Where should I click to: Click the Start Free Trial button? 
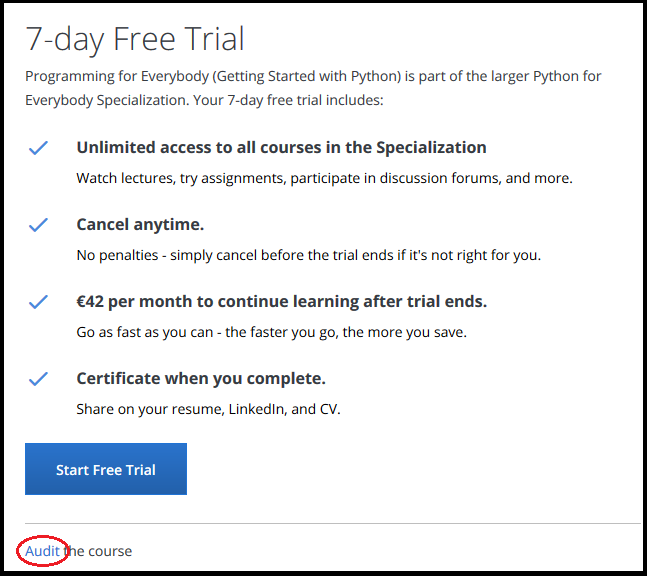(106, 469)
